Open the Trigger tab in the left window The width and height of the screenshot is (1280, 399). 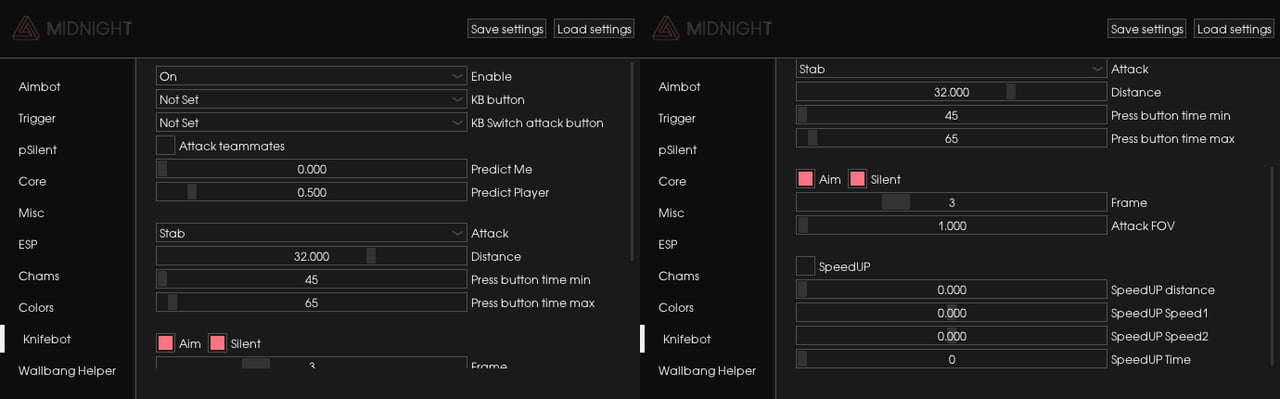click(37, 118)
